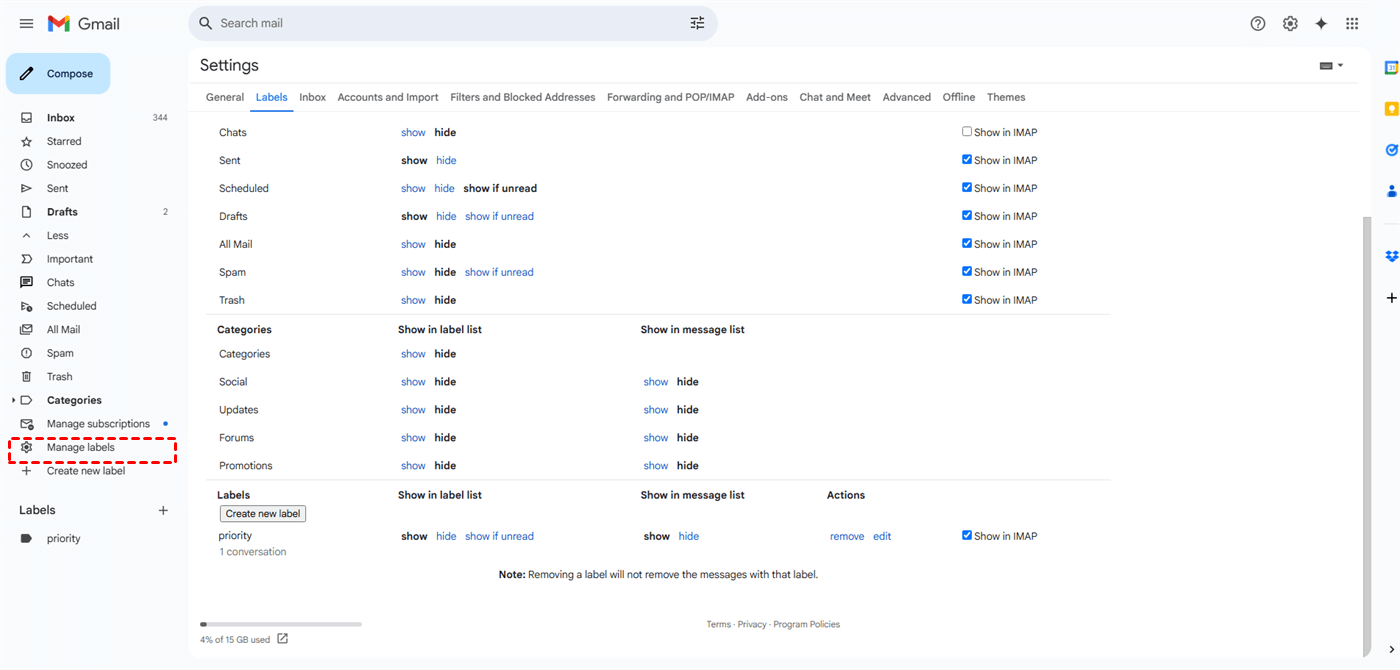This screenshot has width=1400, height=670.
Task: Open the input tools dropdown
Action: pos(1331,66)
